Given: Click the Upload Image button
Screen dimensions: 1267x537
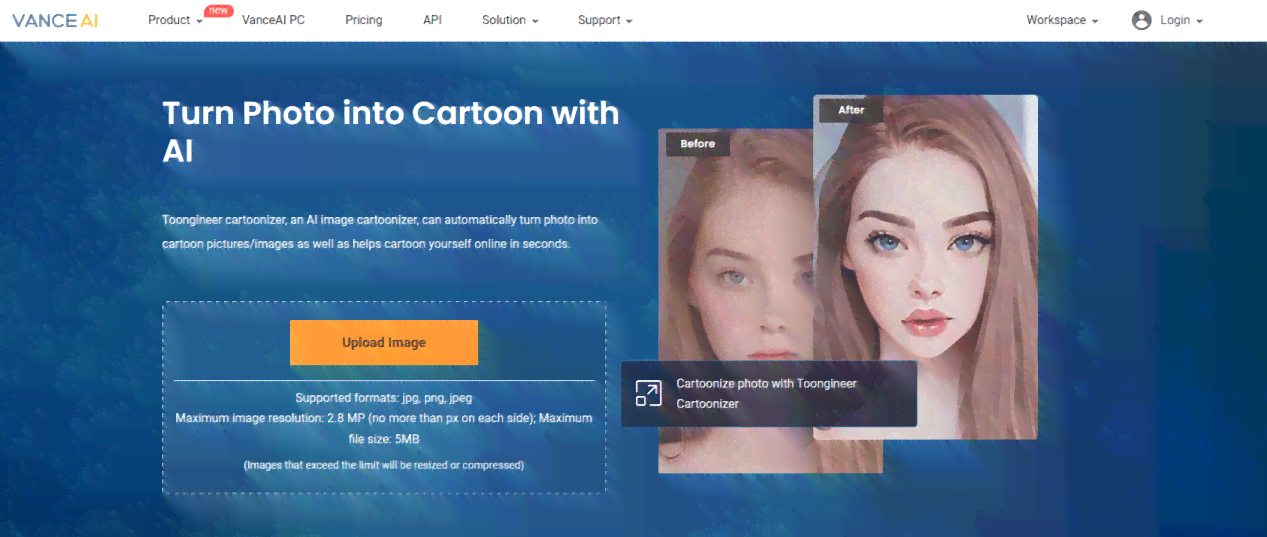Looking at the screenshot, I should (x=384, y=342).
